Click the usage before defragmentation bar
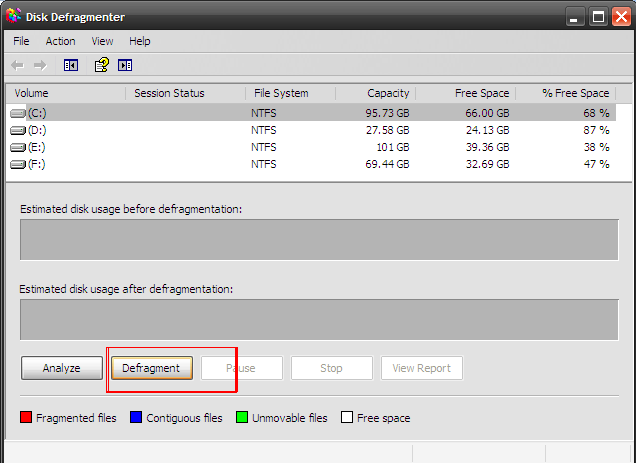 [x=319, y=240]
